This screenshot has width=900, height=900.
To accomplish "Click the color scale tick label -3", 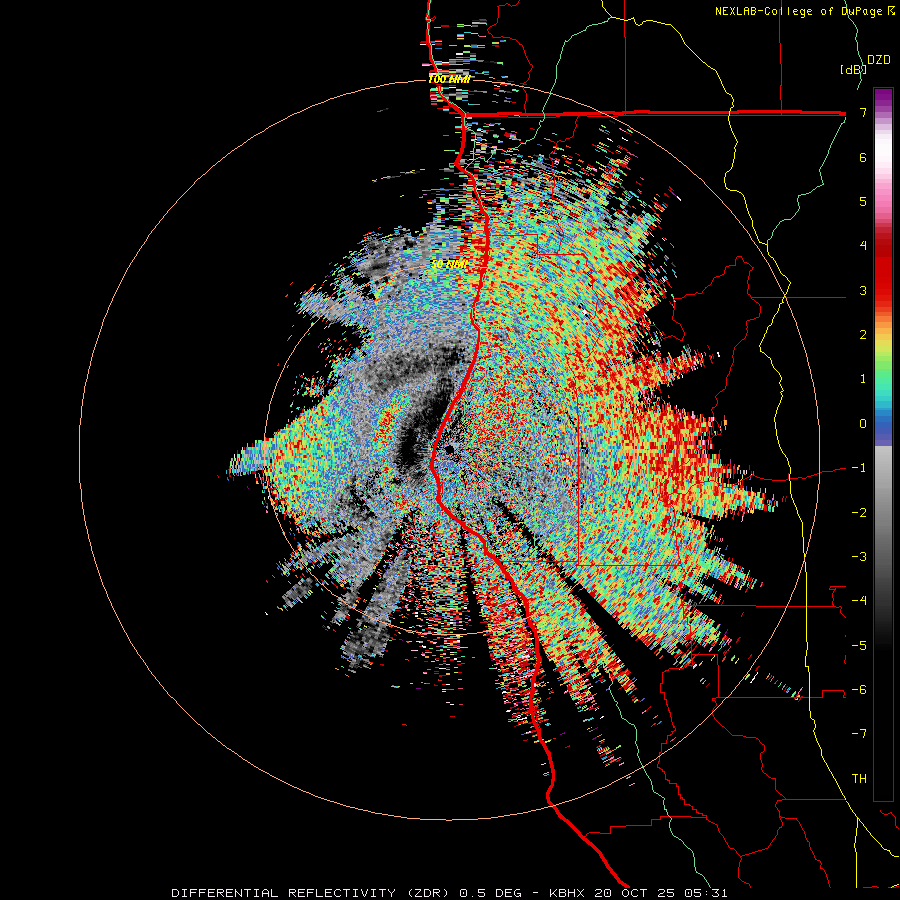I will tap(859, 557).
